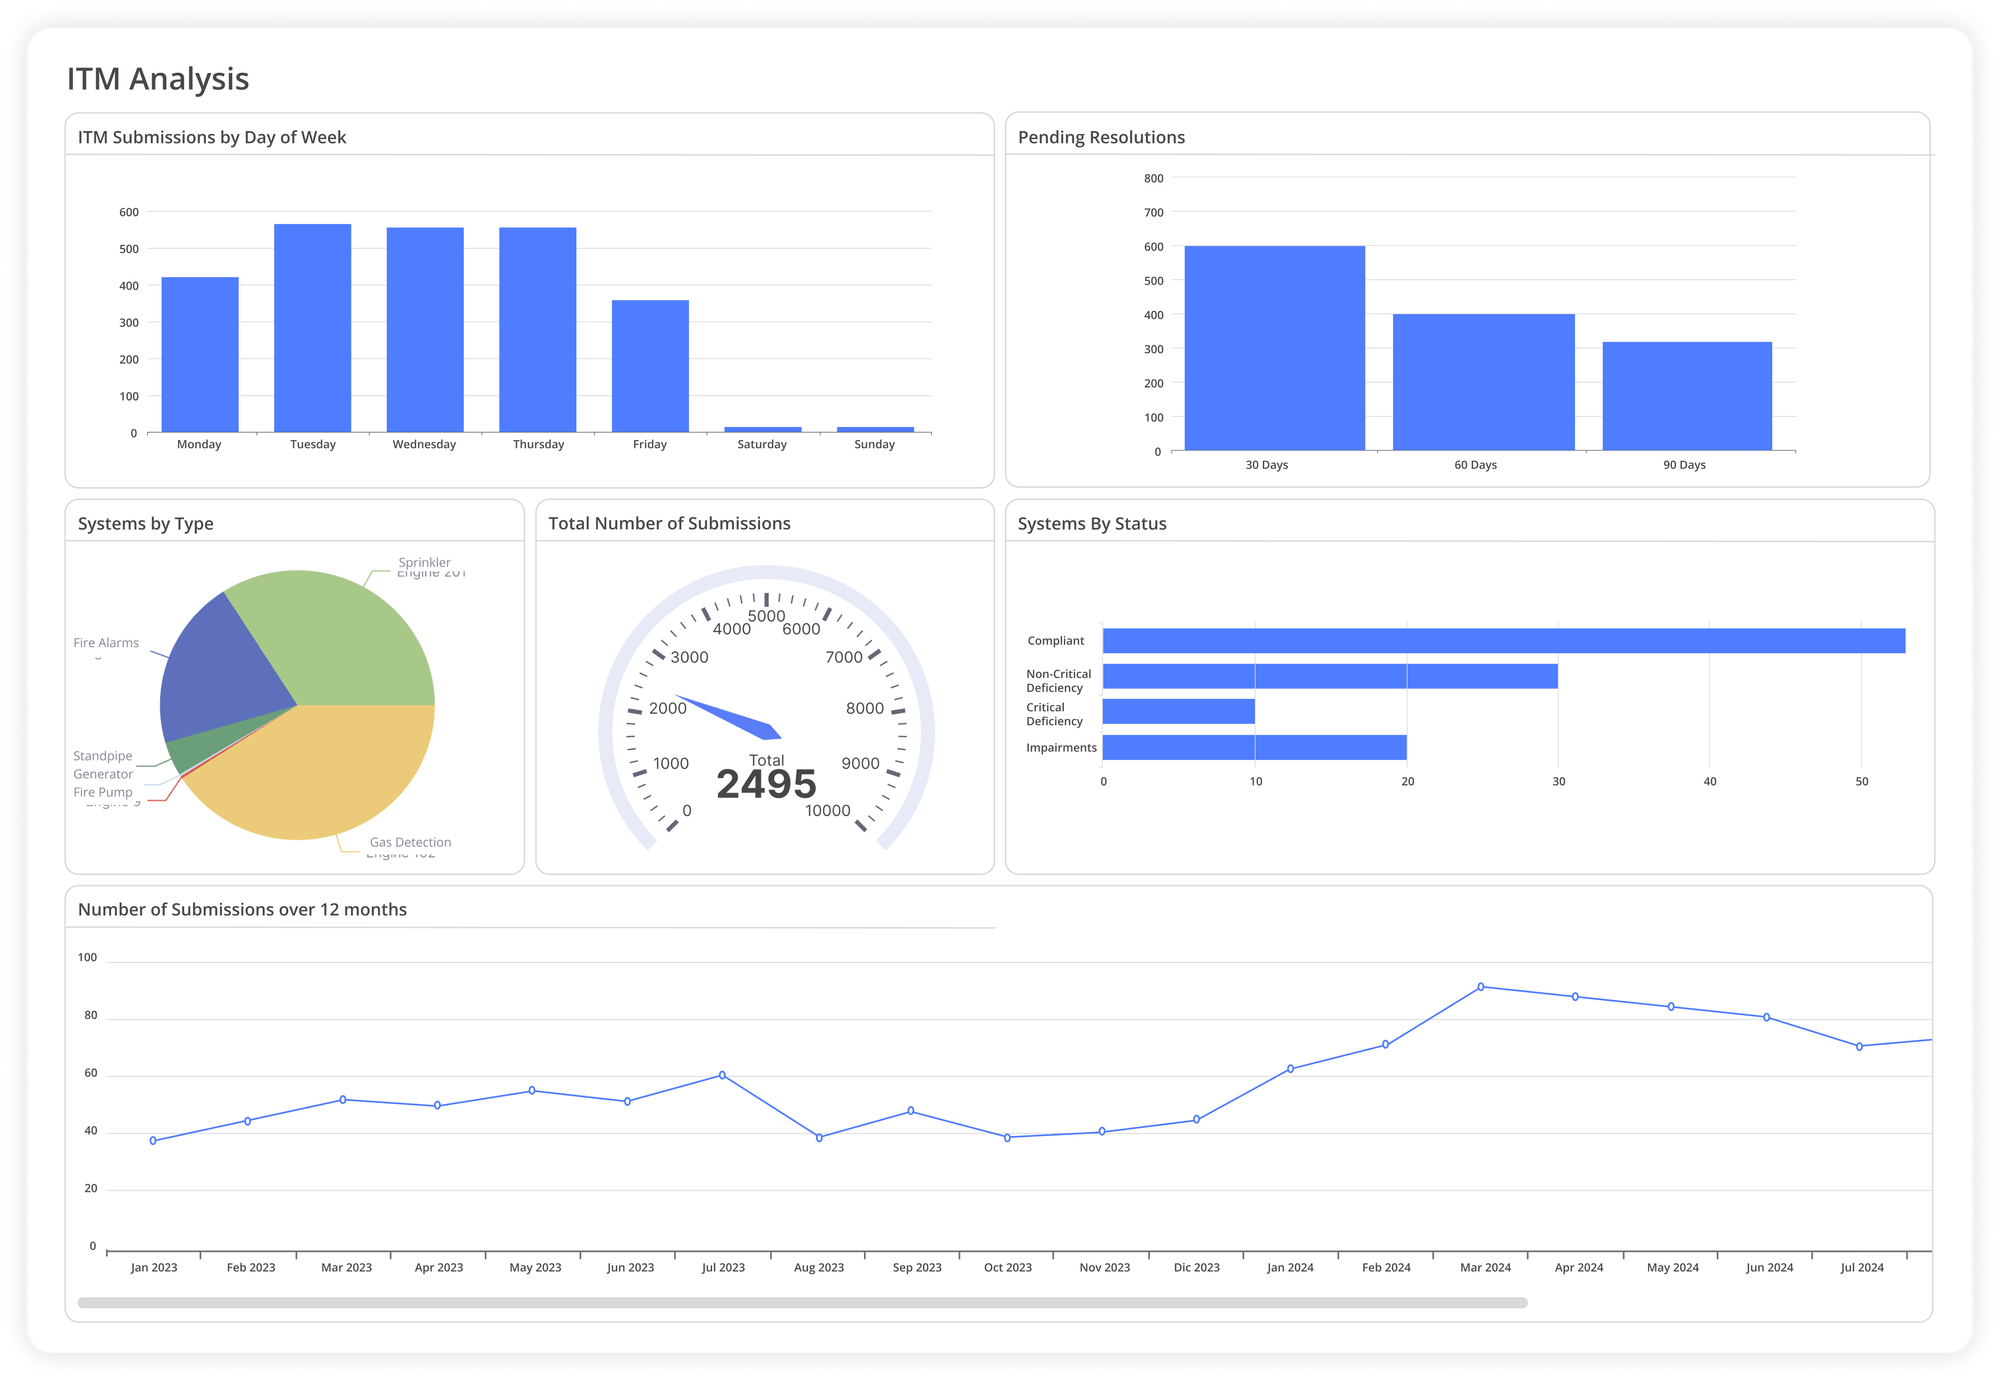2000x1381 pixels.
Task: Click the Fire Alarms pie slice
Action: 220,675
